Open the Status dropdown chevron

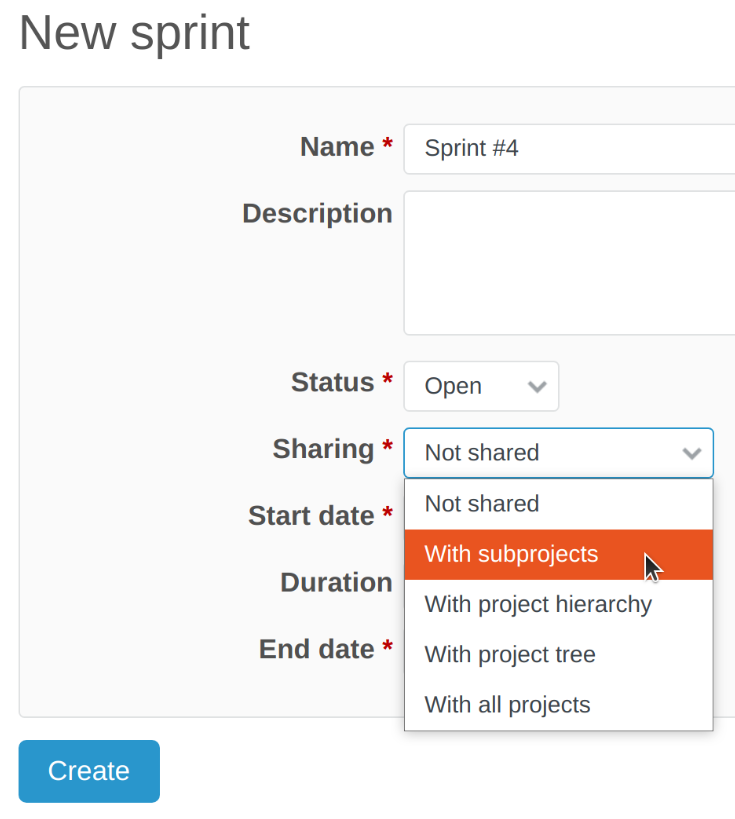pos(538,386)
